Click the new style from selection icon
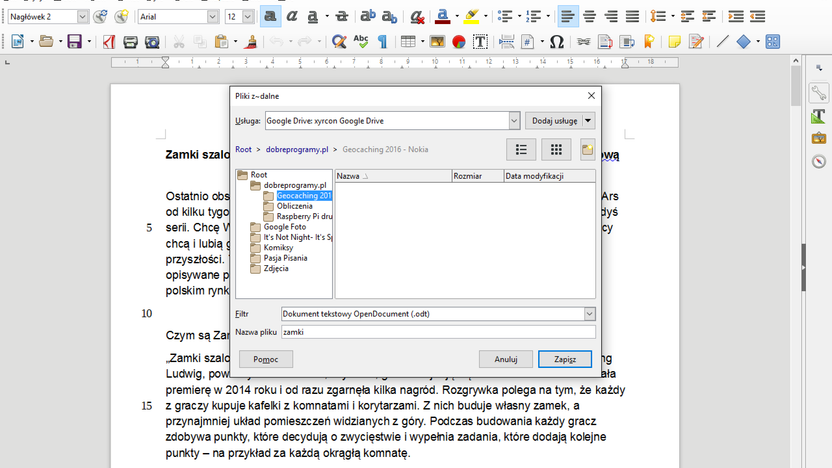The height and width of the screenshot is (468, 832). [x=122, y=16]
